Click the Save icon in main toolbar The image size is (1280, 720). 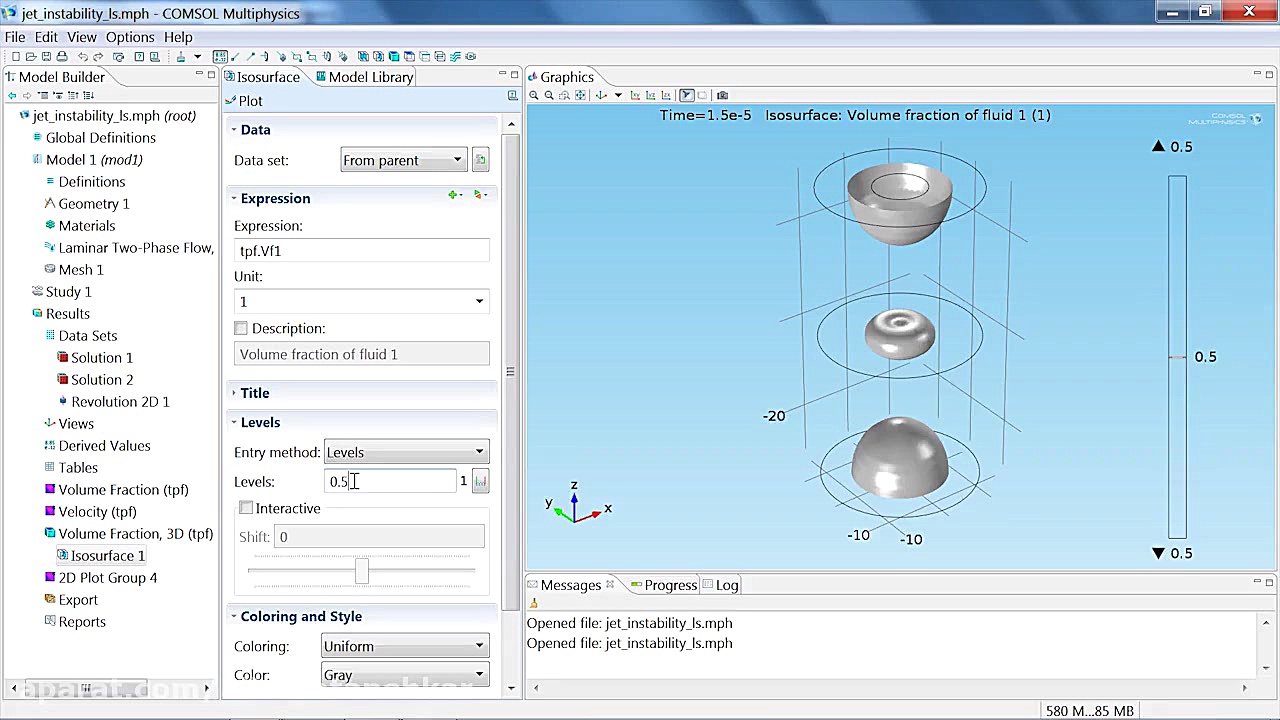point(47,57)
